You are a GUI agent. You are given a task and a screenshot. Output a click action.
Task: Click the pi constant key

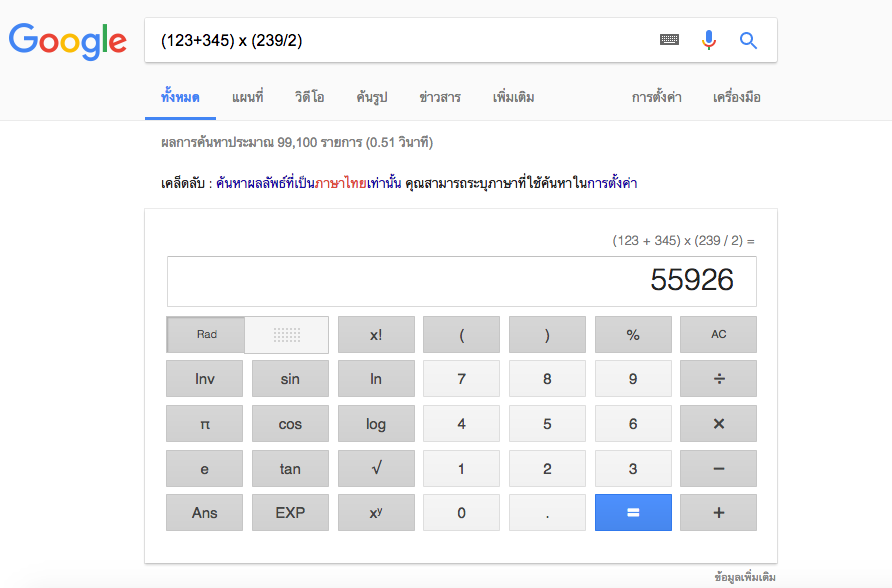coord(204,424)
